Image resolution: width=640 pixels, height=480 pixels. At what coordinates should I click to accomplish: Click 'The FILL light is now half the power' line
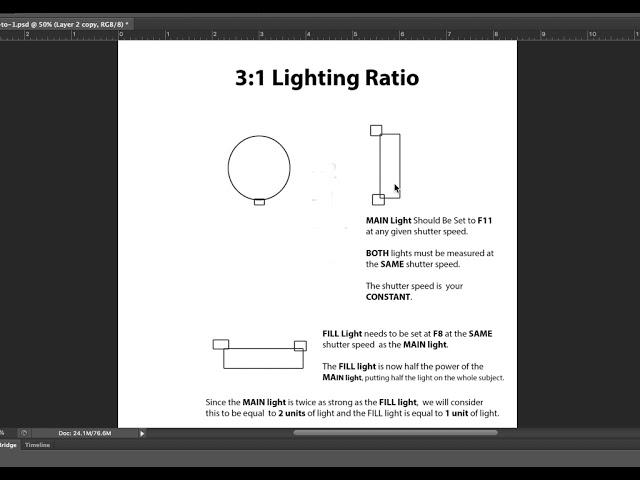point(403,366)
